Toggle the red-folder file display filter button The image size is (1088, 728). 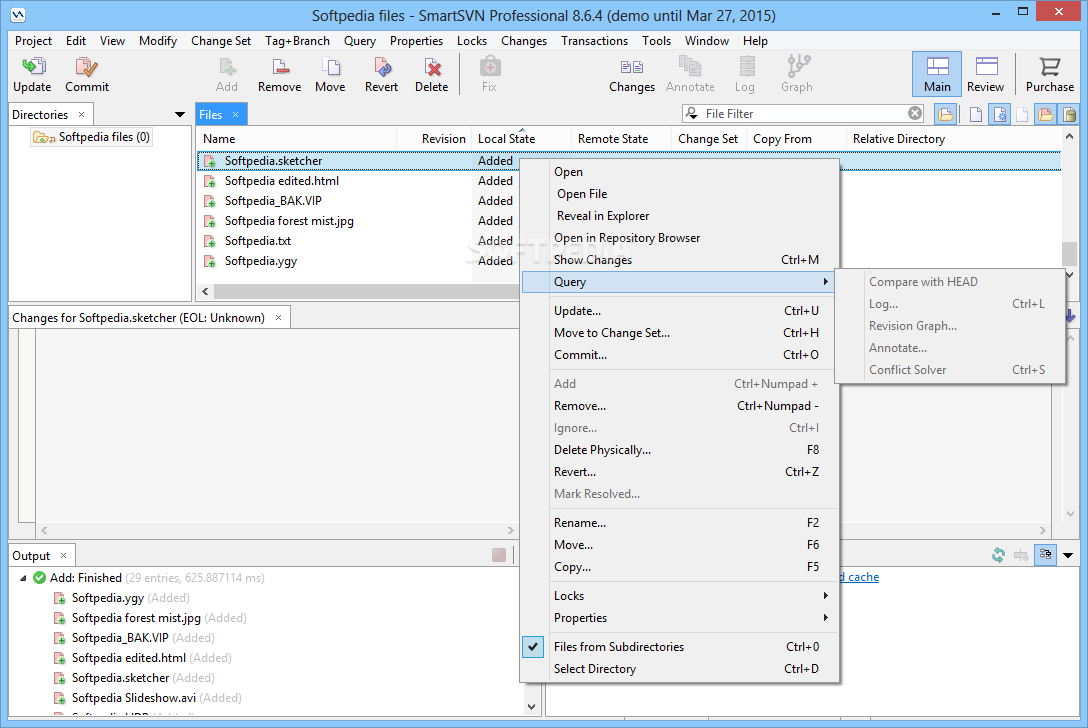click(x=1046, y=114)
